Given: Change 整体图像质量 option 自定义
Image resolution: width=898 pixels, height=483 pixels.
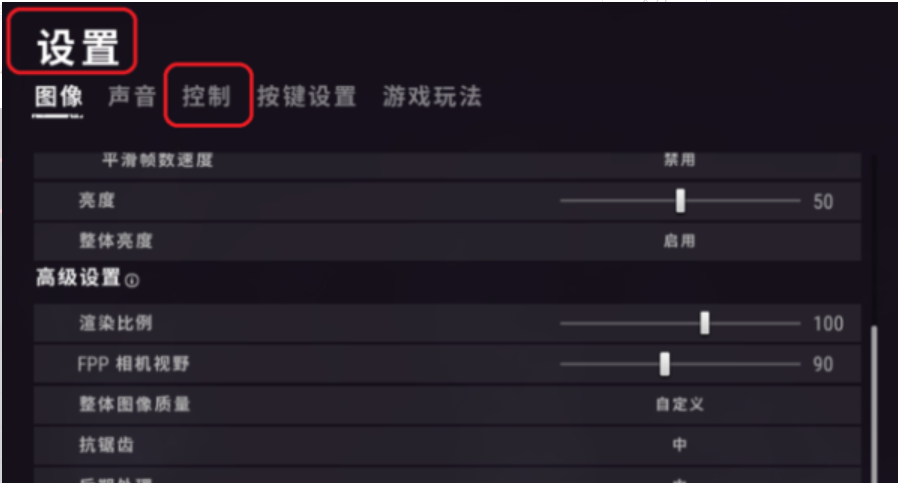Looking at the screenshot, I should (x=679, y=405).
